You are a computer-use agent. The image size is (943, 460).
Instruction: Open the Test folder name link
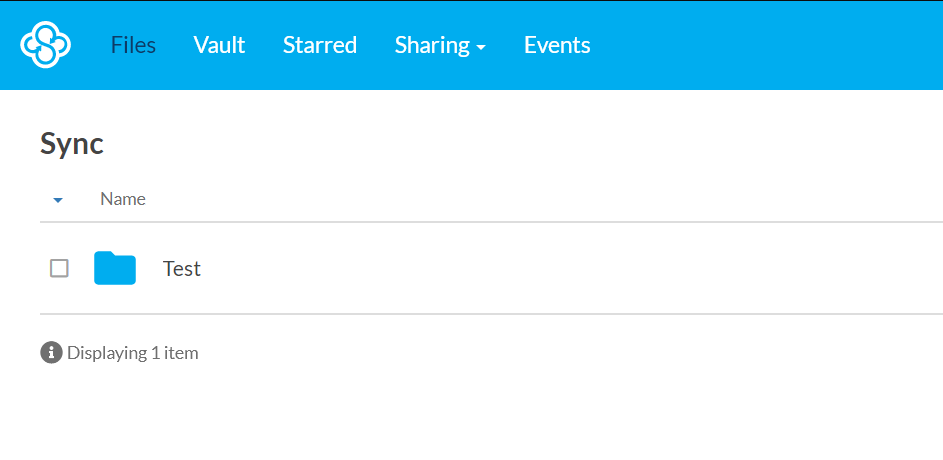coord(182,268)
